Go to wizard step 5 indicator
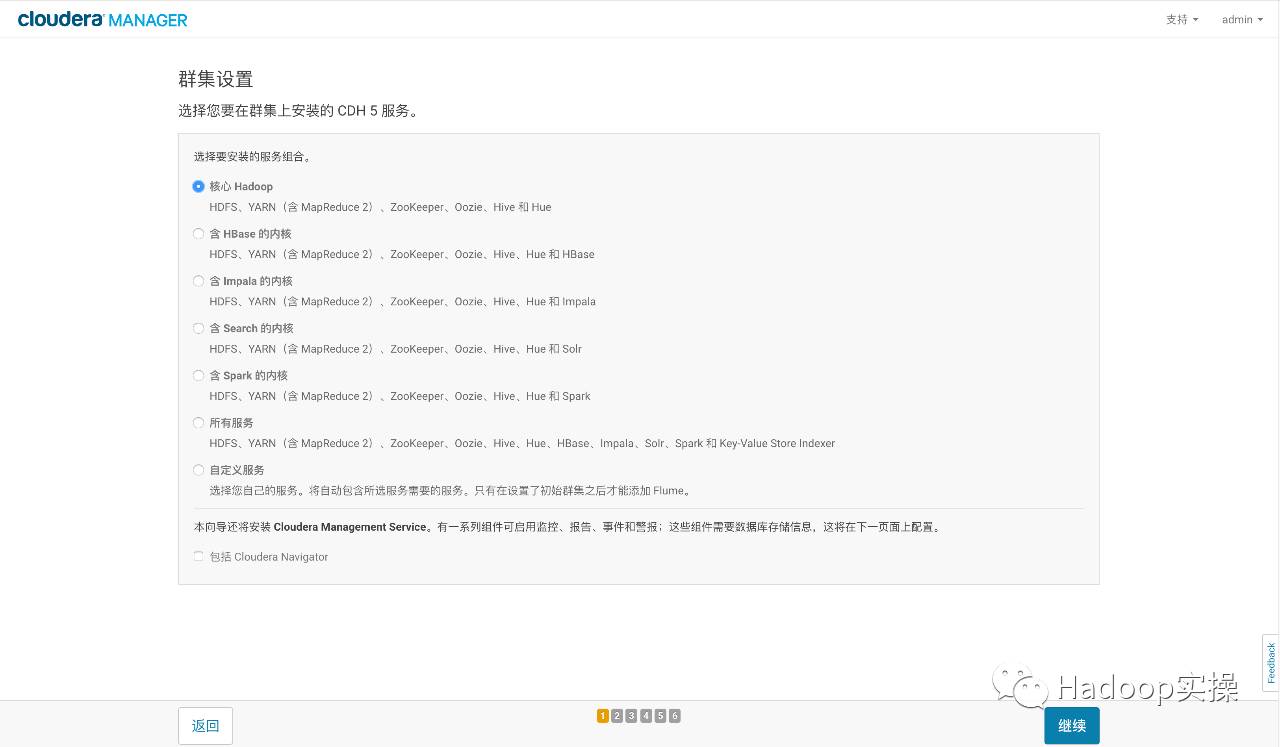The height and width of the screenshot is (747, 1280). [x=660, y=716]
